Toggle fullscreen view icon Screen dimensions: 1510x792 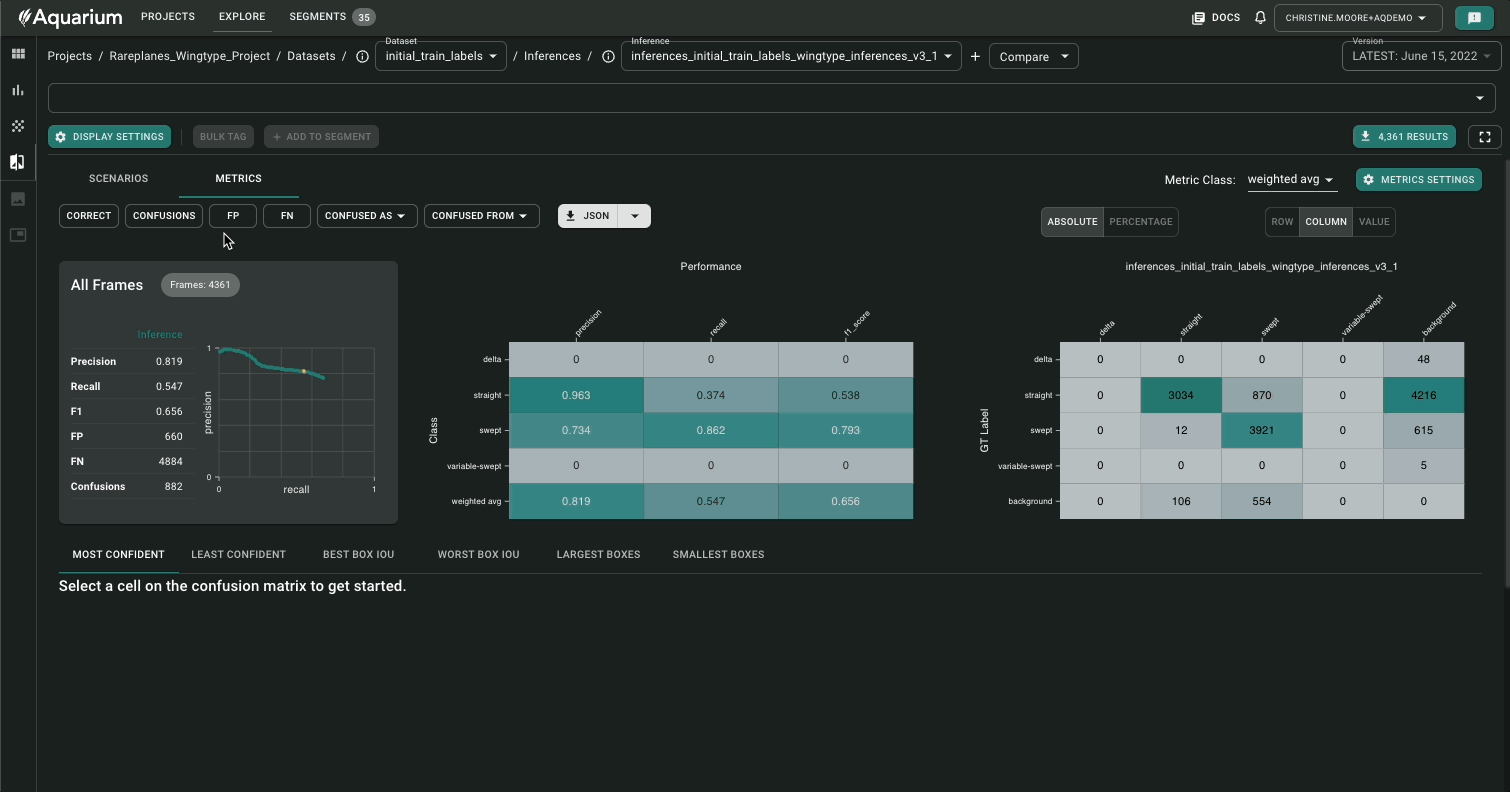[x=1484, y=137]
